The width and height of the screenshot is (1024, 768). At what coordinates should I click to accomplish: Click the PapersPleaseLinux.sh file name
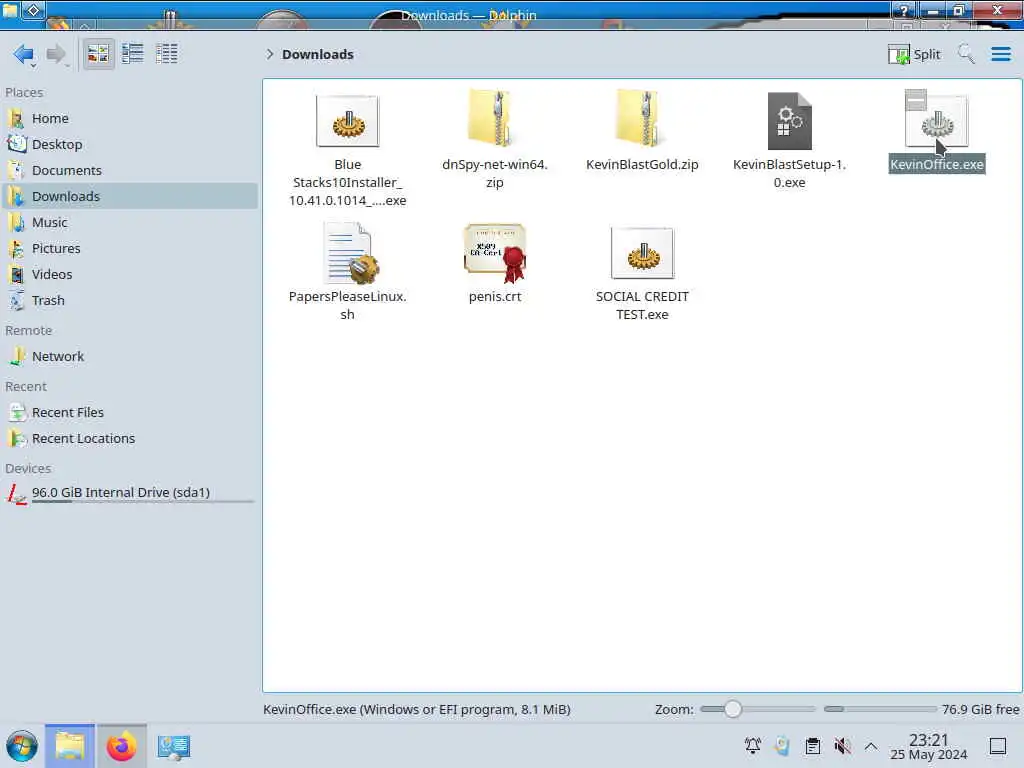click(x=347, y=306)
